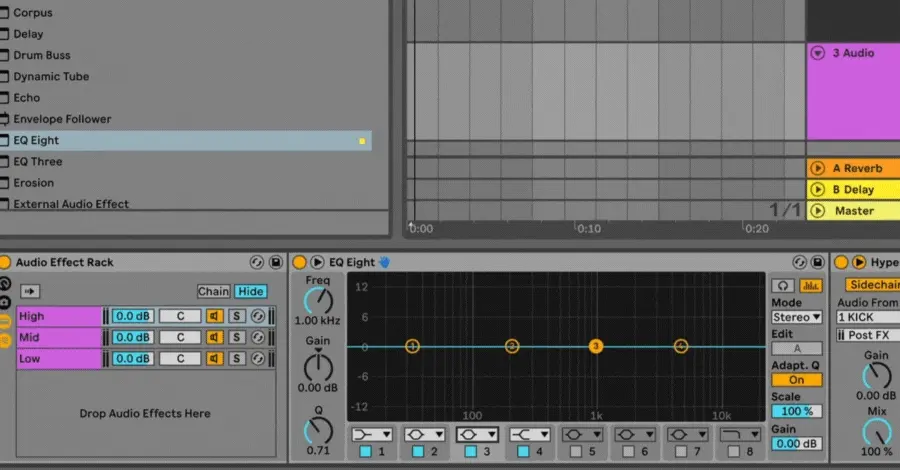Select EQ Eight in the browser list
Screen dimensions: 900x470
click(x=185, y=141)
